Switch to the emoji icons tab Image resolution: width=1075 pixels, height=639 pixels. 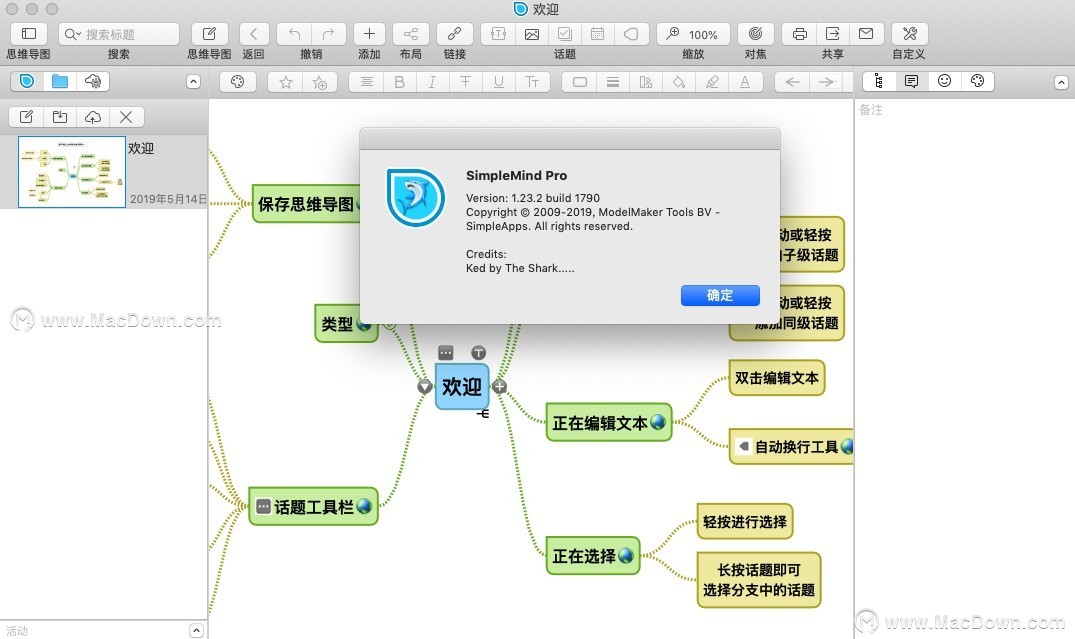(x=945, y=82)
